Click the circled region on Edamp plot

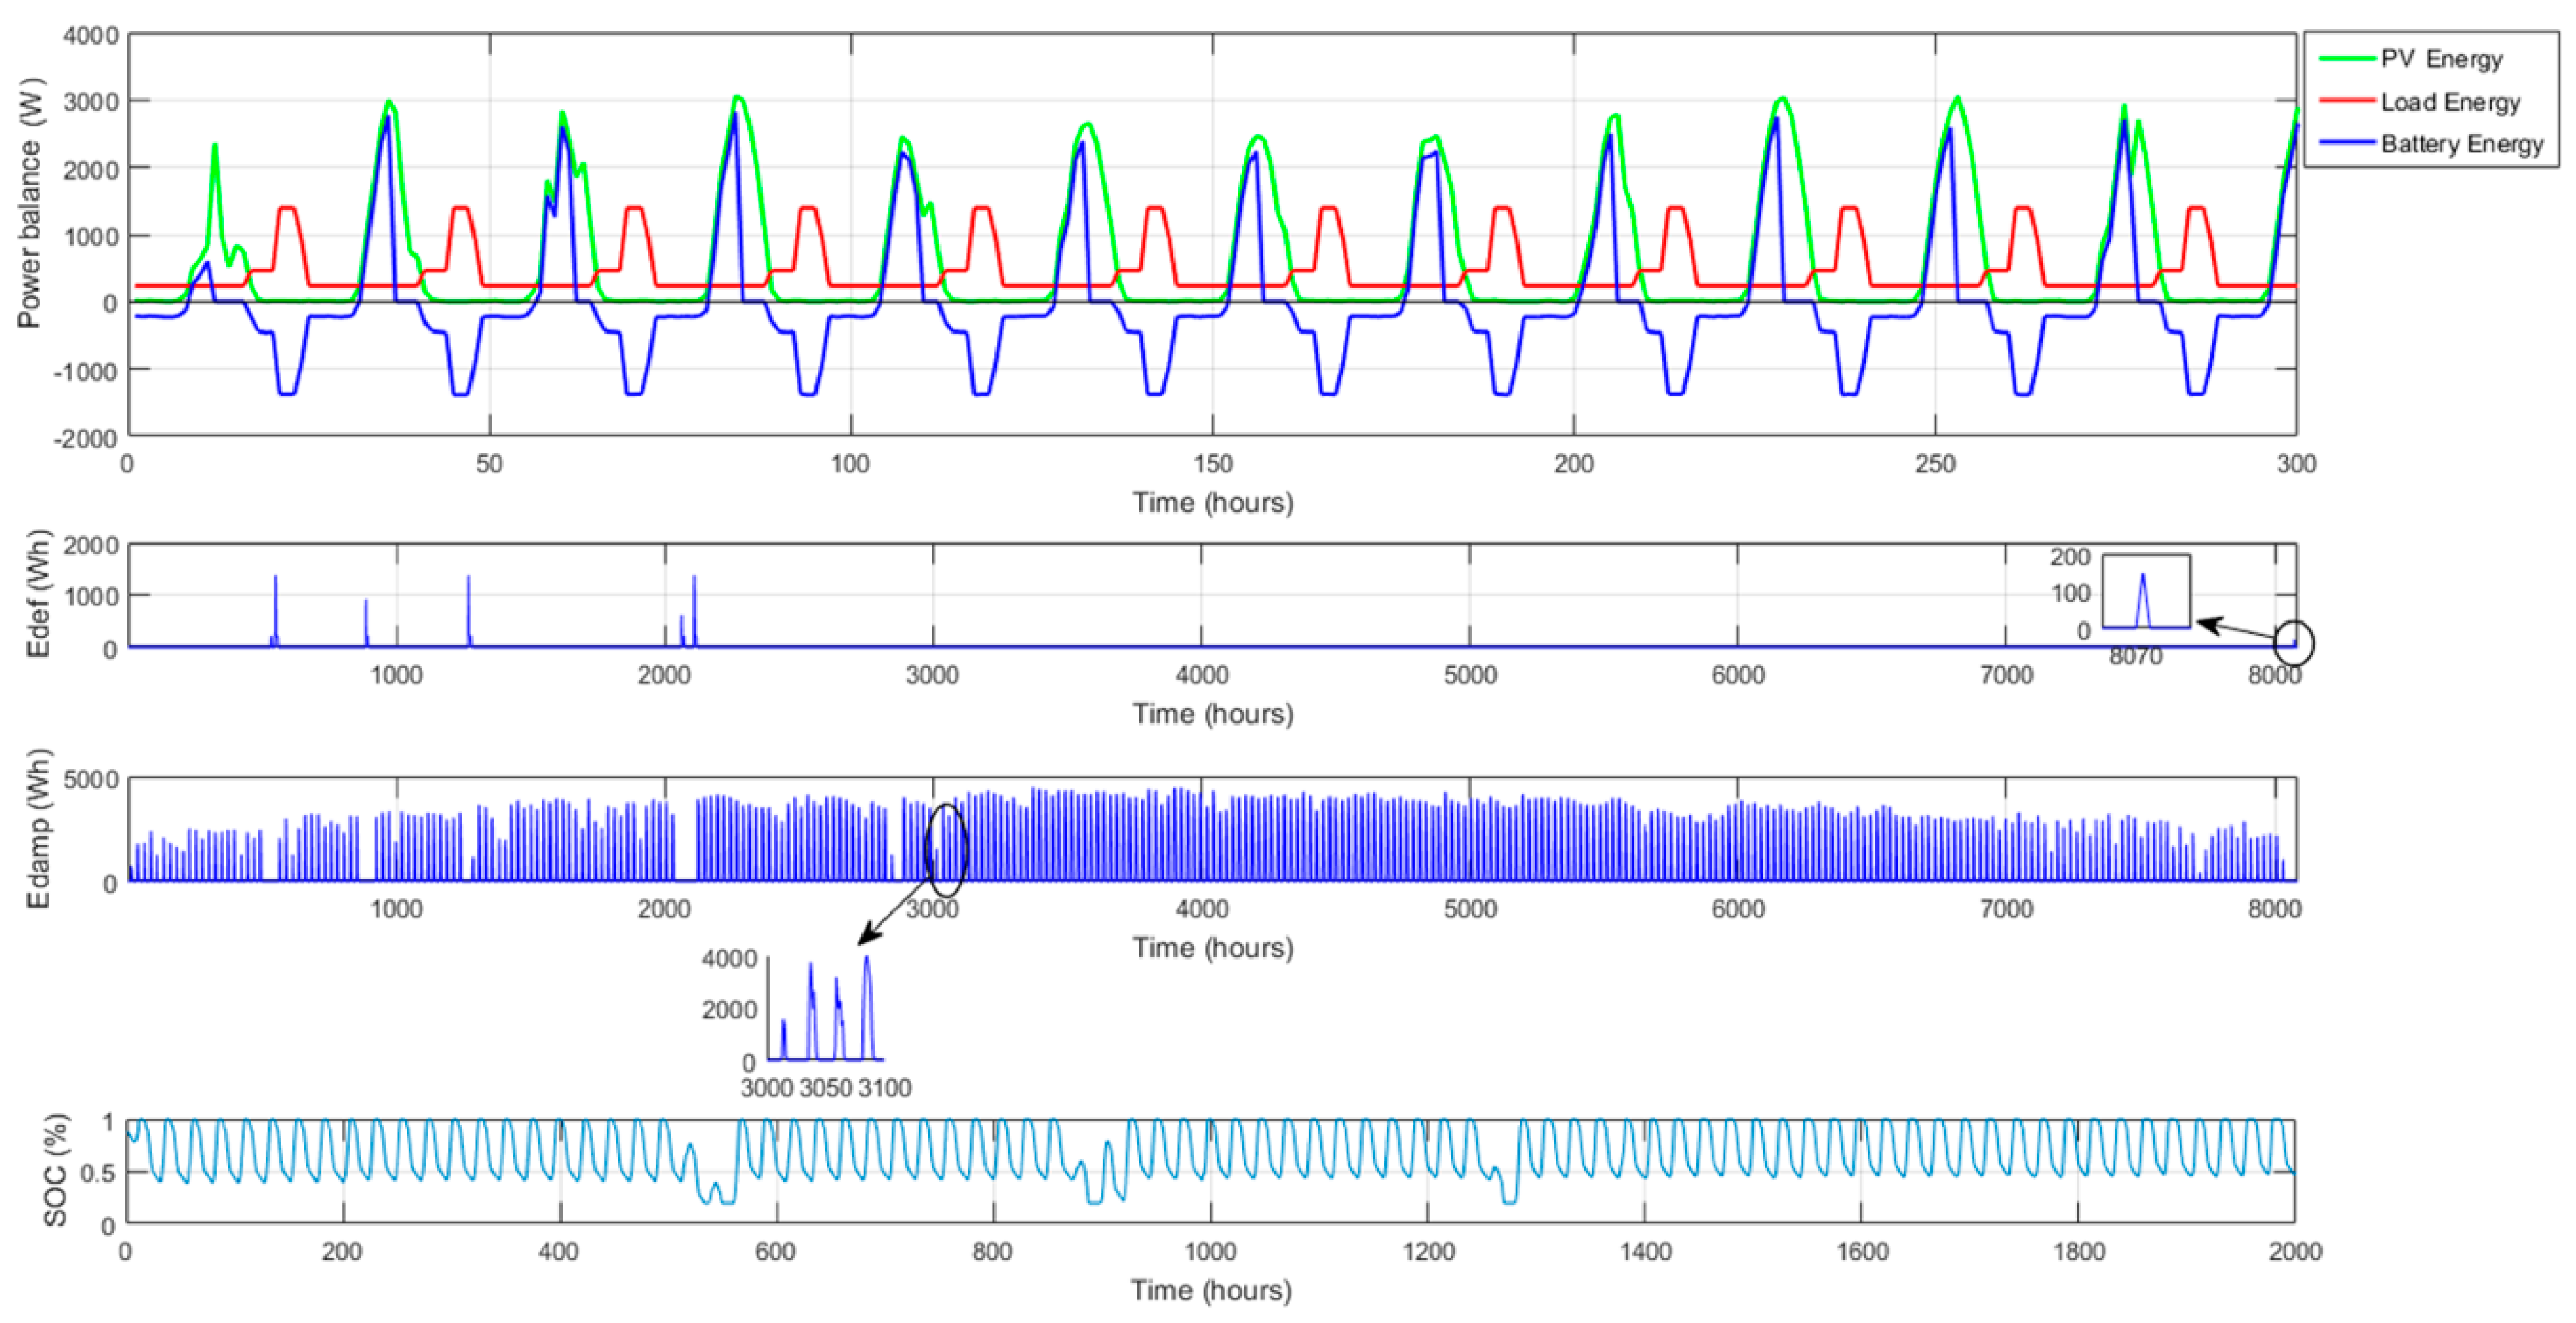tap(946, 850)
